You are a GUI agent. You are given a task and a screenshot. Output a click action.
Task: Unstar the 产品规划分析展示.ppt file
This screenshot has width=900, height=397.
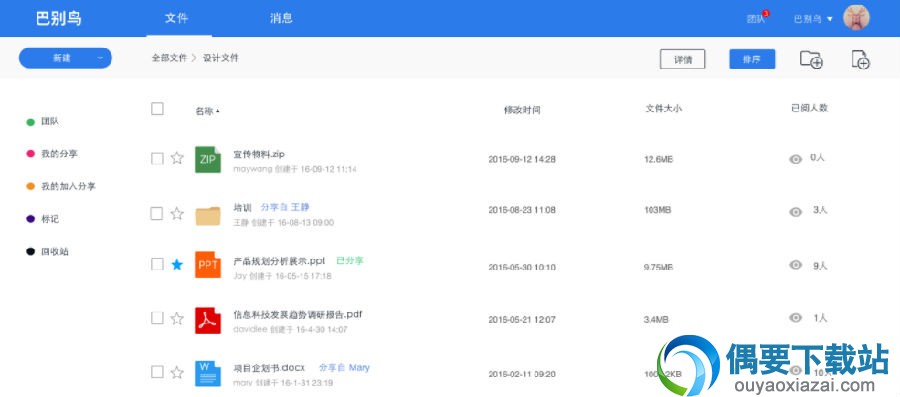pyautogui.click(x=177, y=264)
